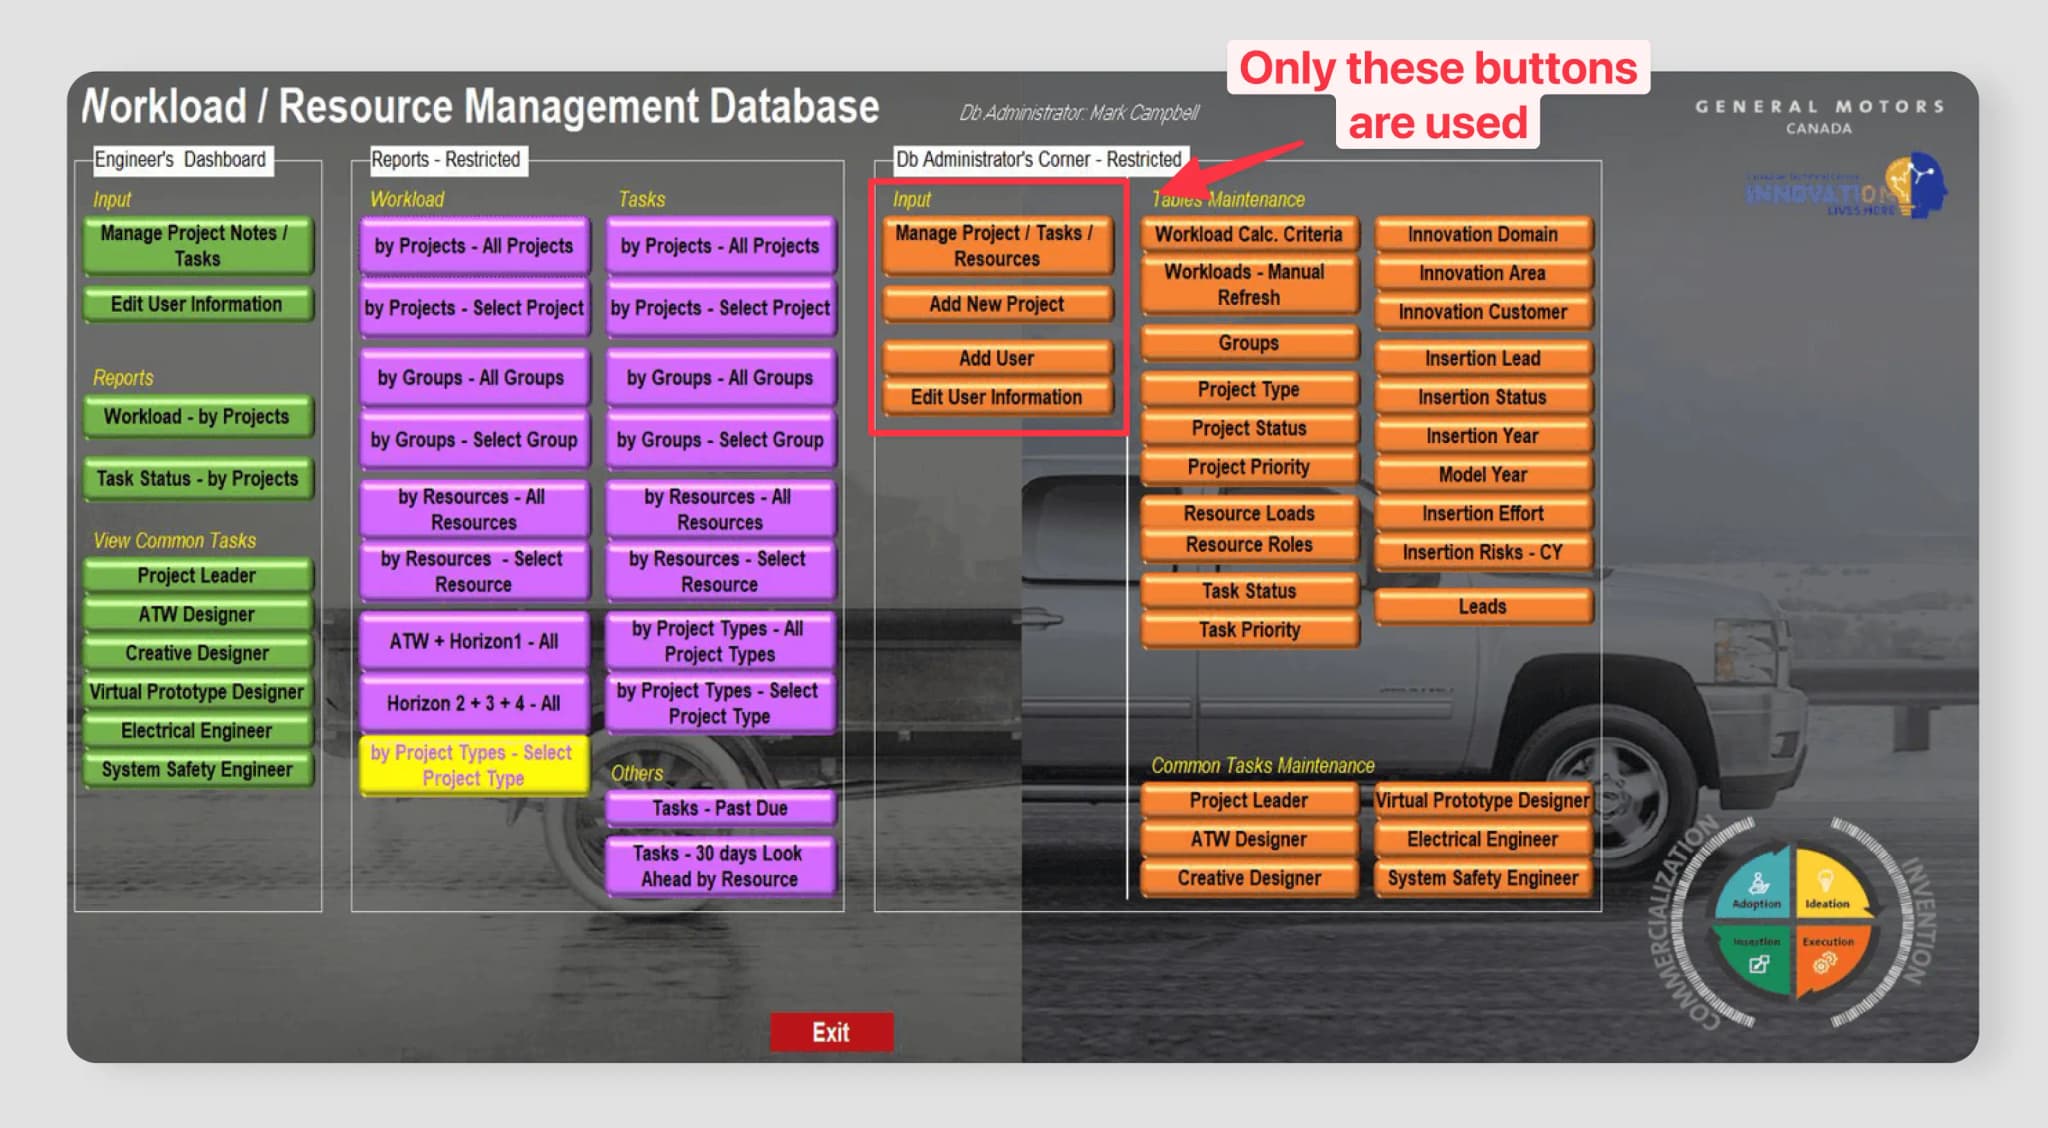
Task: Open the Insertion Status table
Action: 1483,397
